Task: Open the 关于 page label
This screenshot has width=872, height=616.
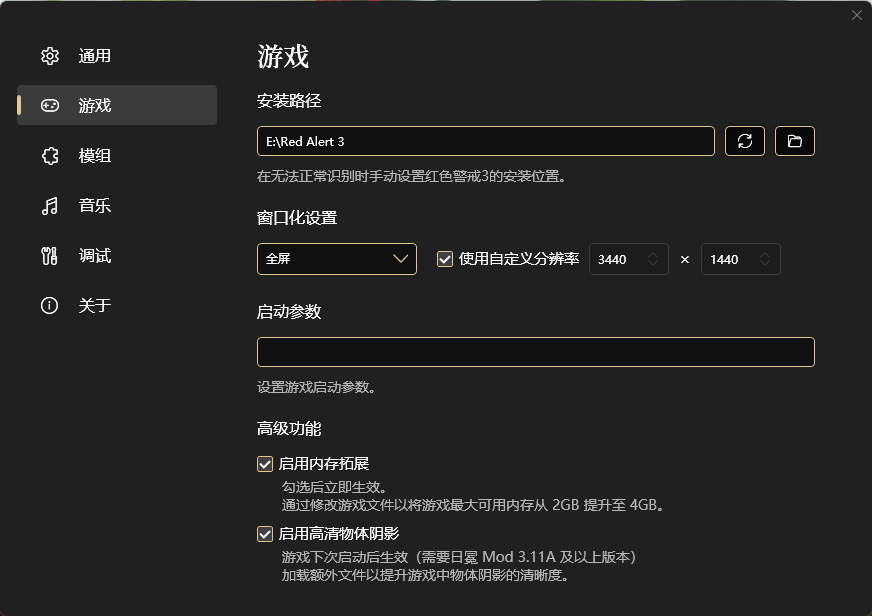Action: pyautogui.click(x=95, y=306)
